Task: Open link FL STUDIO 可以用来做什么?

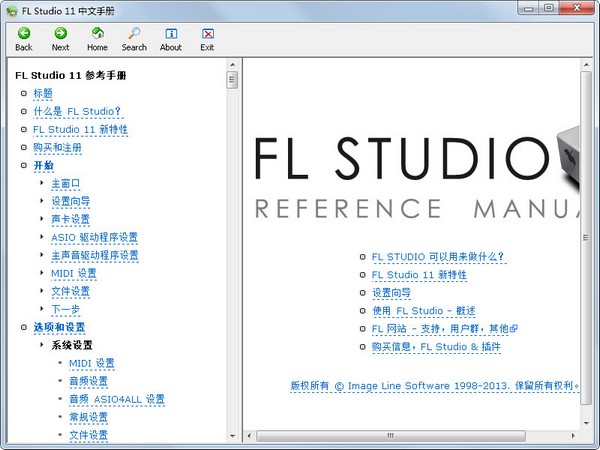Action: tap(438, 257)
